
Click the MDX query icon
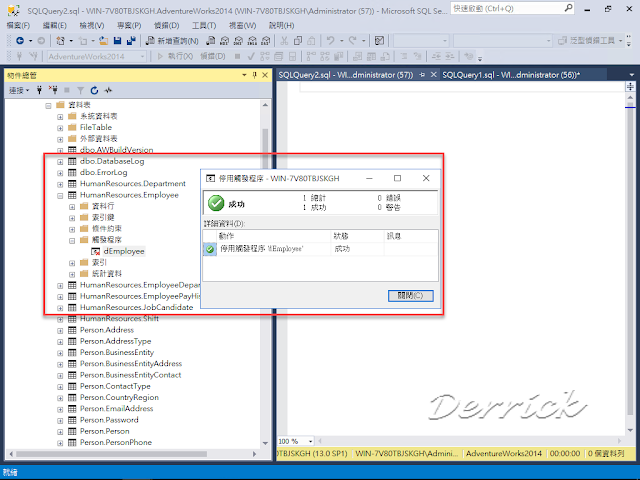click(224, 40)
